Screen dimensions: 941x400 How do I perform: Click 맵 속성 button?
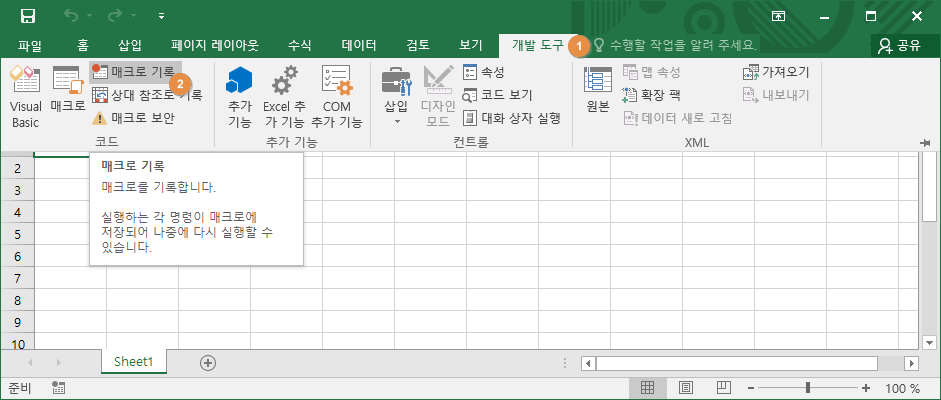tap(651, 73)
